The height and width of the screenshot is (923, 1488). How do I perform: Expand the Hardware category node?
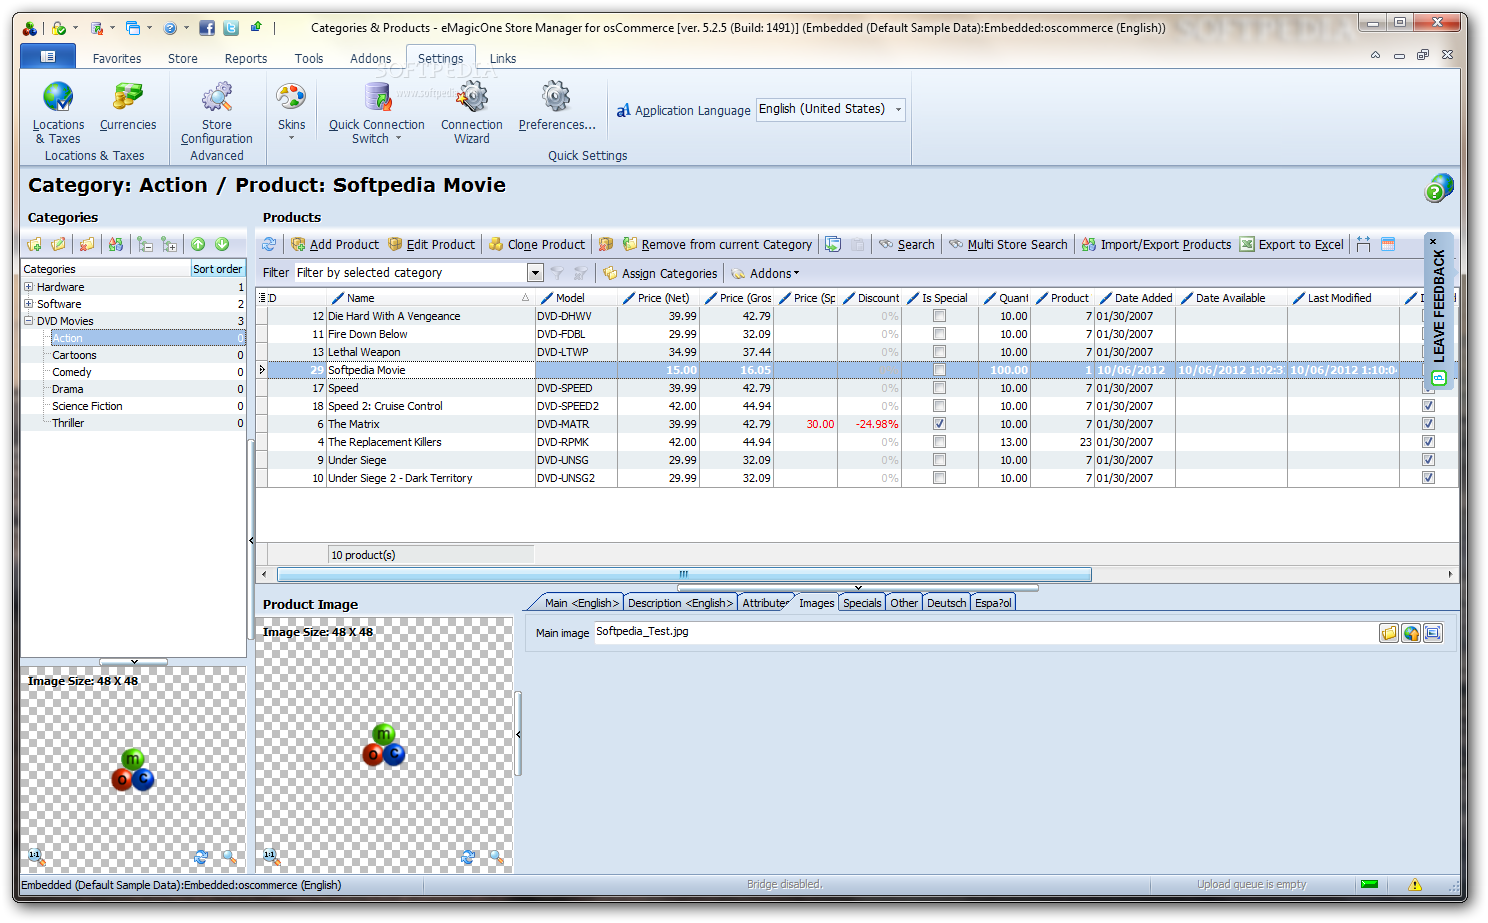[29, 287]
